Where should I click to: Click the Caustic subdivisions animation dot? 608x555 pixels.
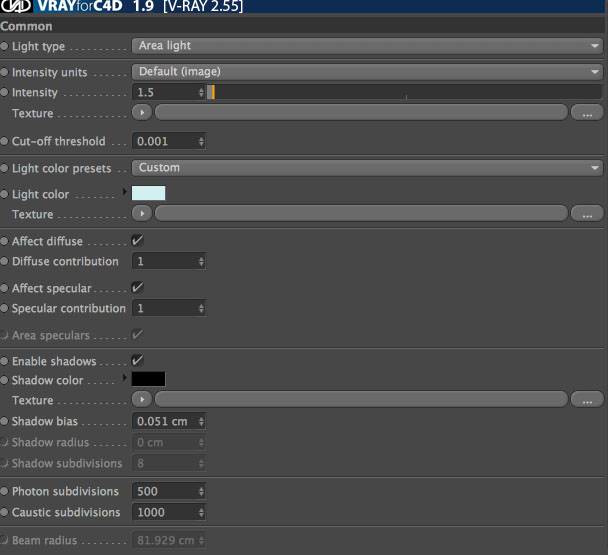[x=4, y=512]
